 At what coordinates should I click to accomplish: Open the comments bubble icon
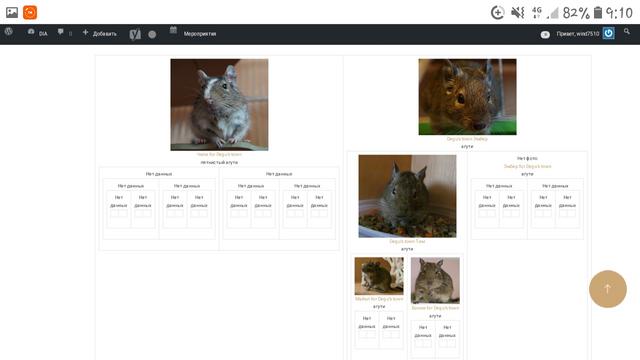(60, 32)
